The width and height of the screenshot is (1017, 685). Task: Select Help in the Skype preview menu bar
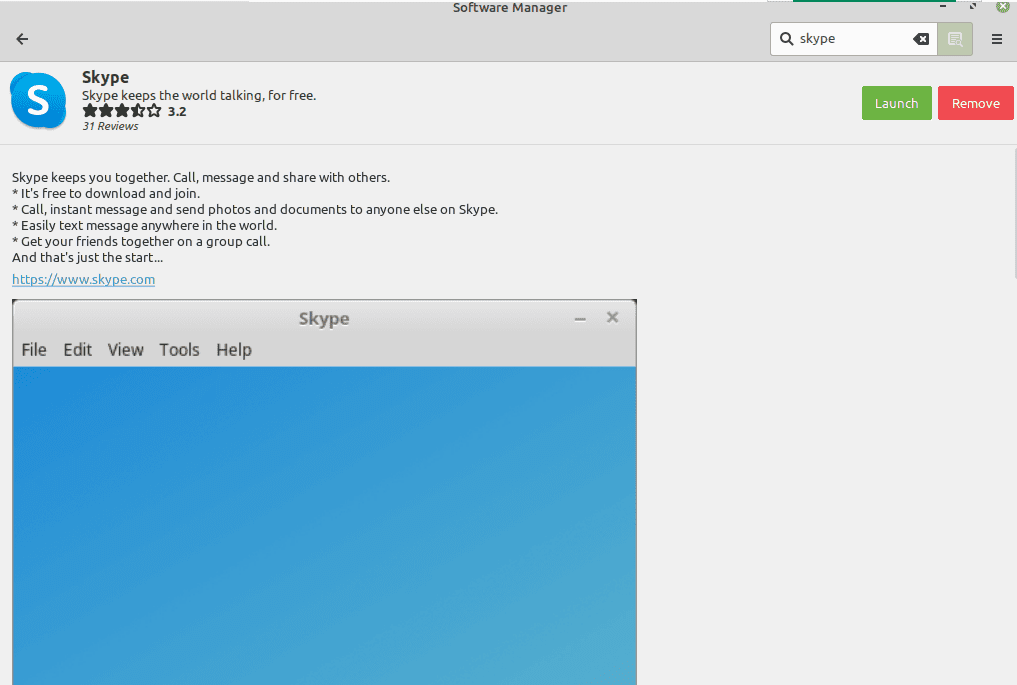pos(233,350)
